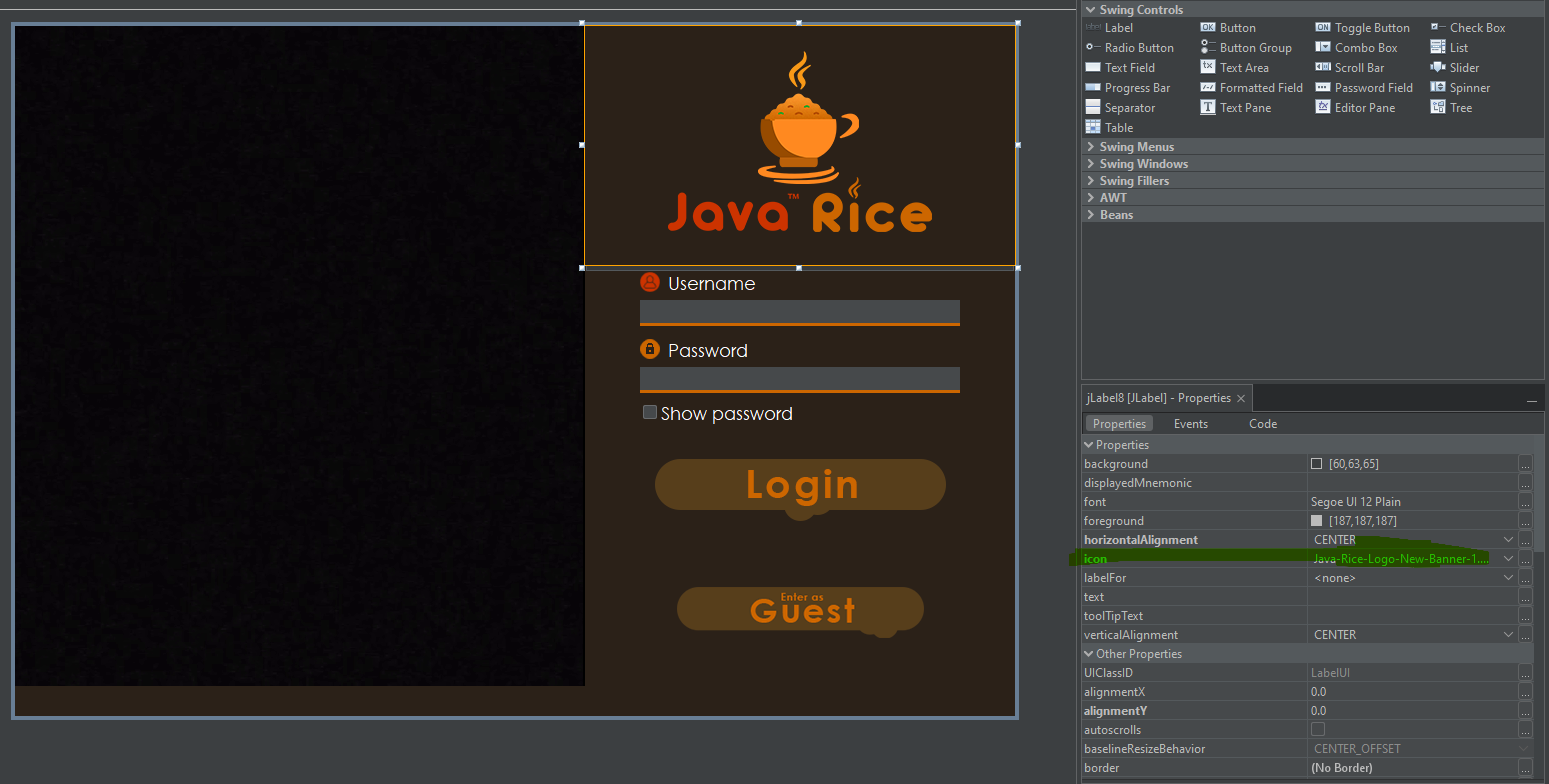Image resolution: width=1549 pixels, height=784 pixels.
Task: Click the text property value field
Action: point(1412,597)
